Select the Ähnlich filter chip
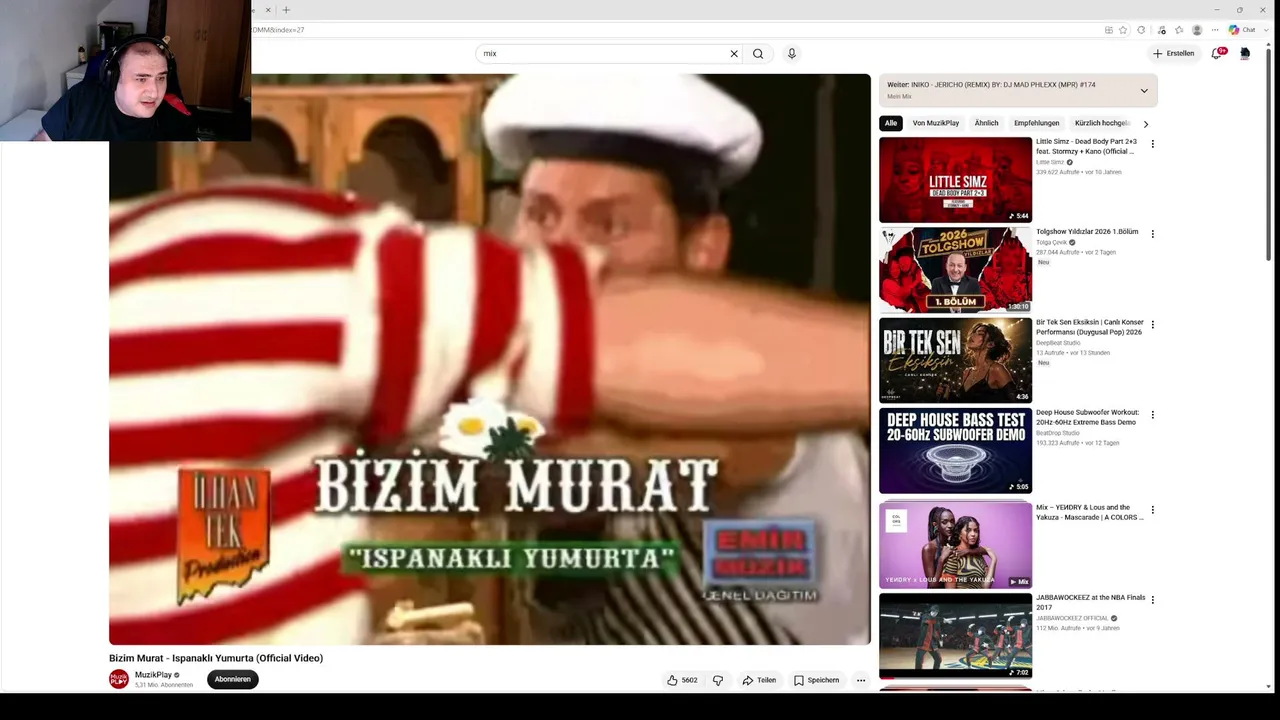 pyautogui.click(x=987, y=123)
